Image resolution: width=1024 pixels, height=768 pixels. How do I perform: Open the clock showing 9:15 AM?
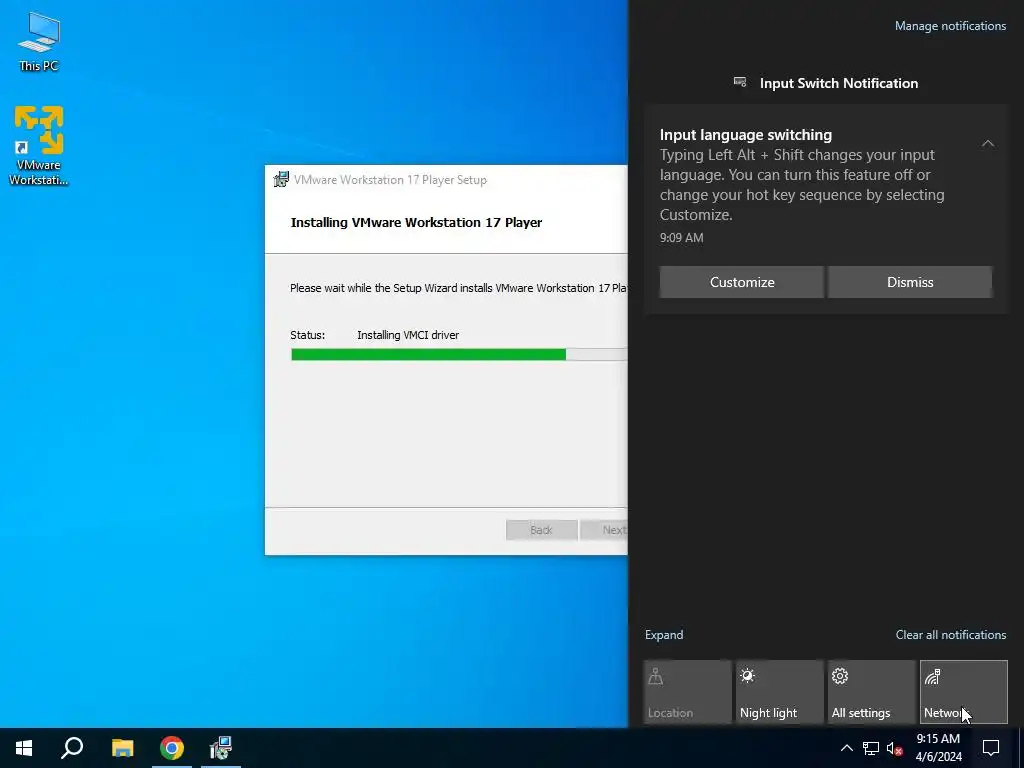pyautogui.click(x=938, y=748)
